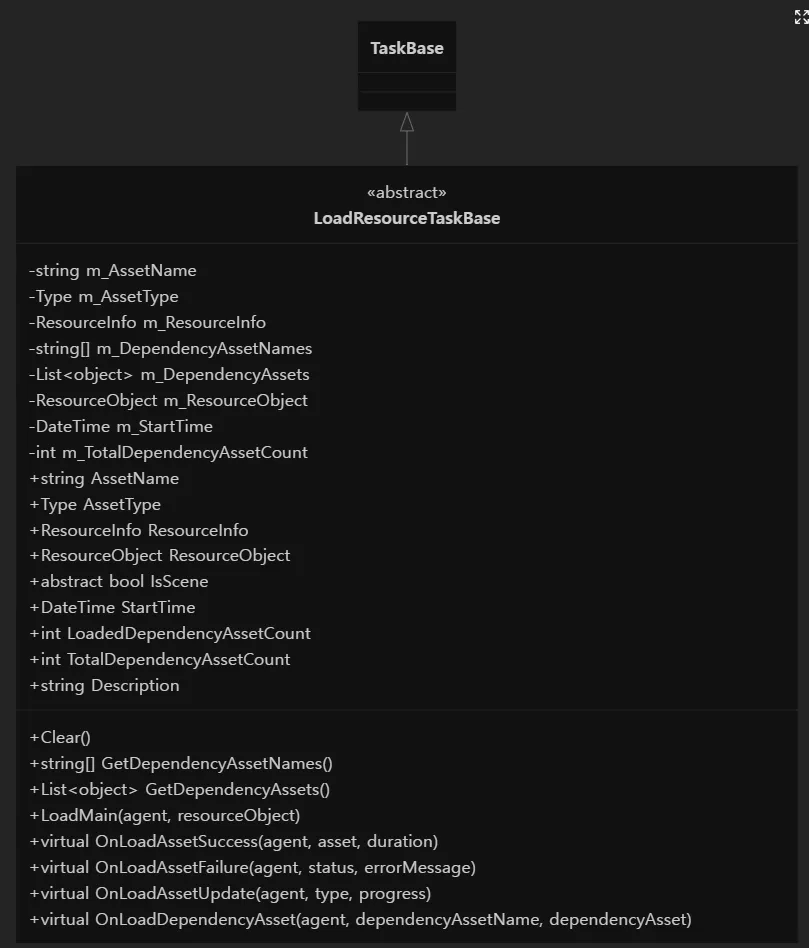
Task: Click the m_TotalDependencyAssetCount field
Action: [x=169, y=452]
